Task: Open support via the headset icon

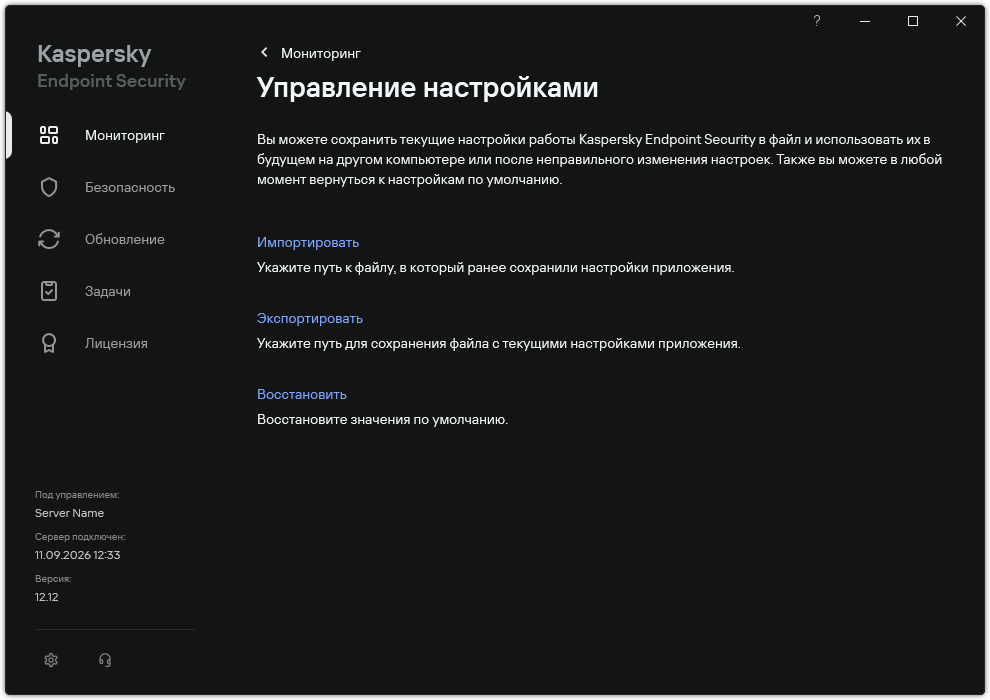Action: (105, 660)
